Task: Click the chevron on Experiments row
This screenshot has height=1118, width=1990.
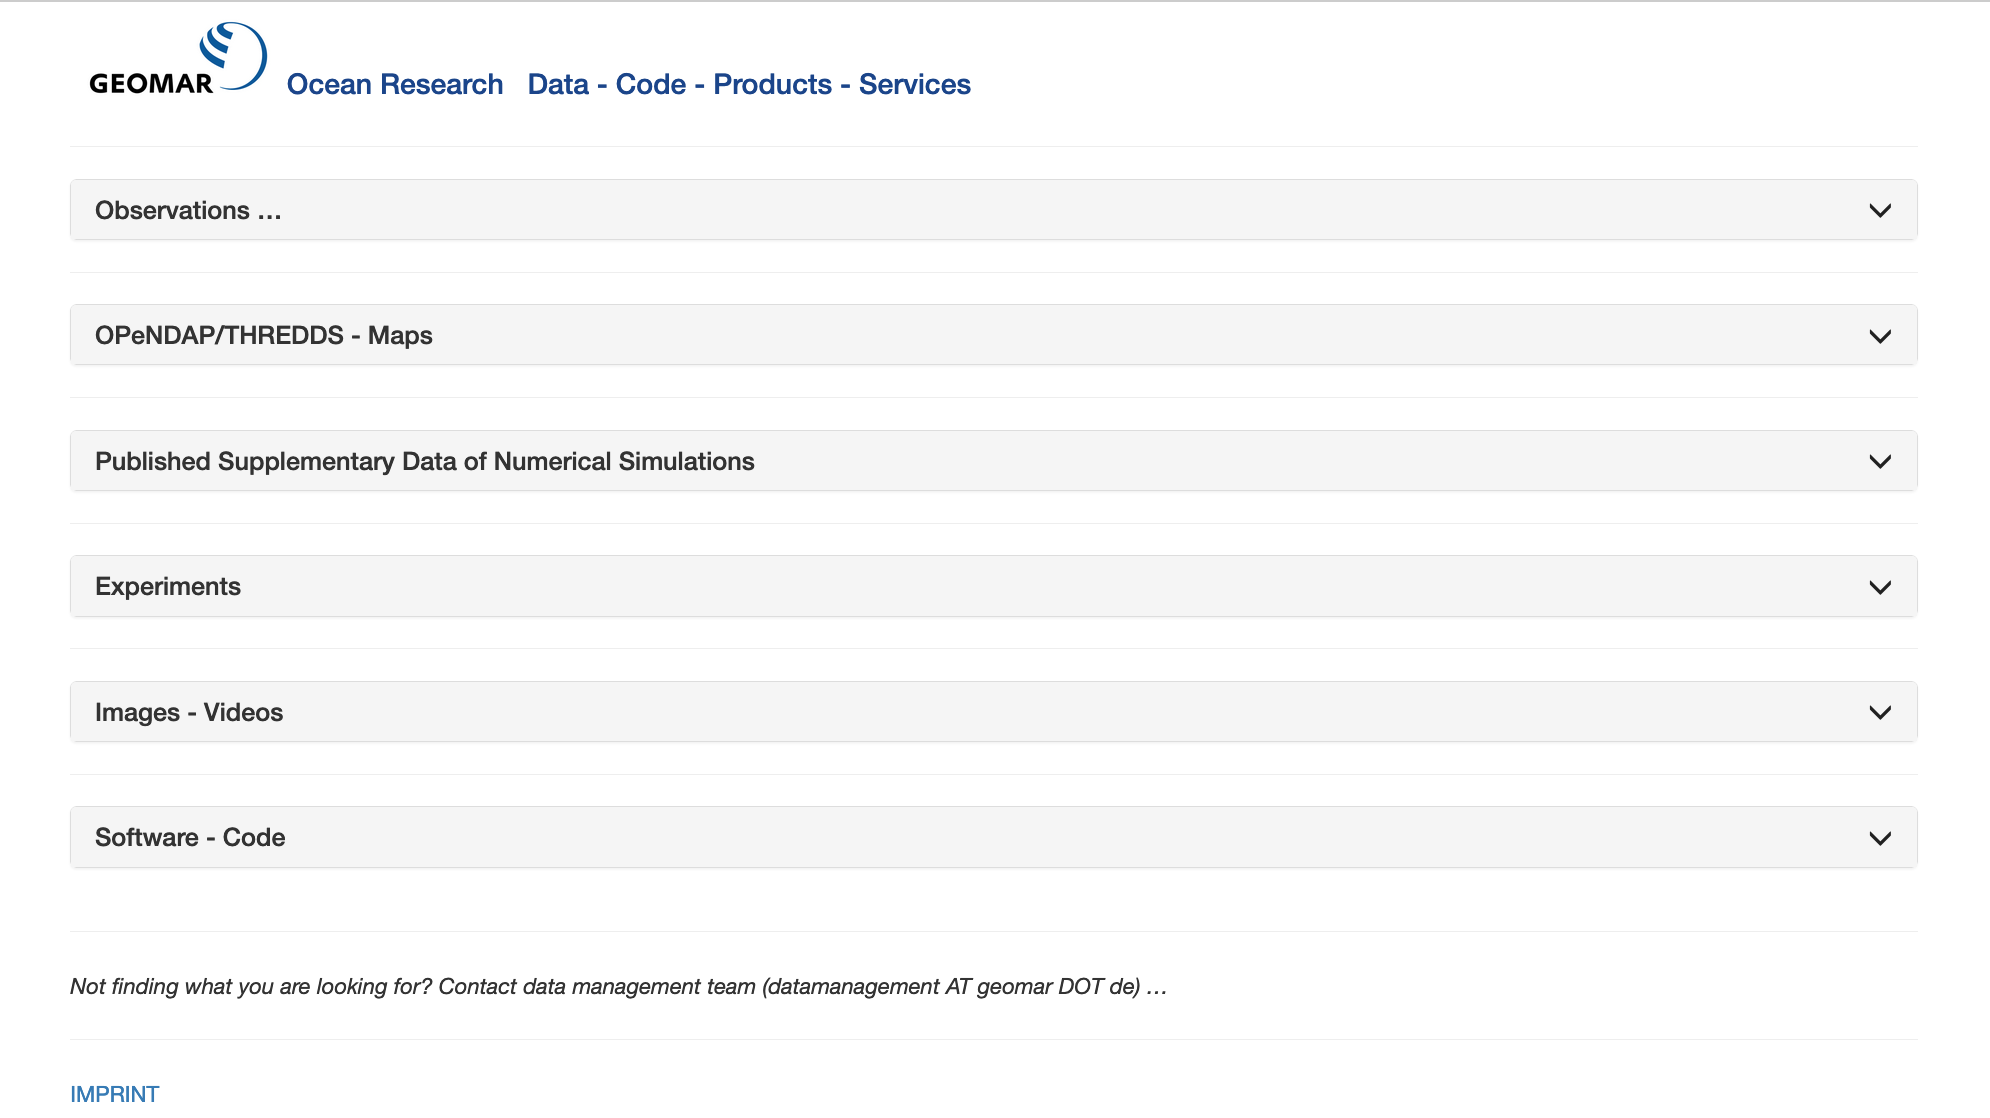Action: click(1880, 587)
